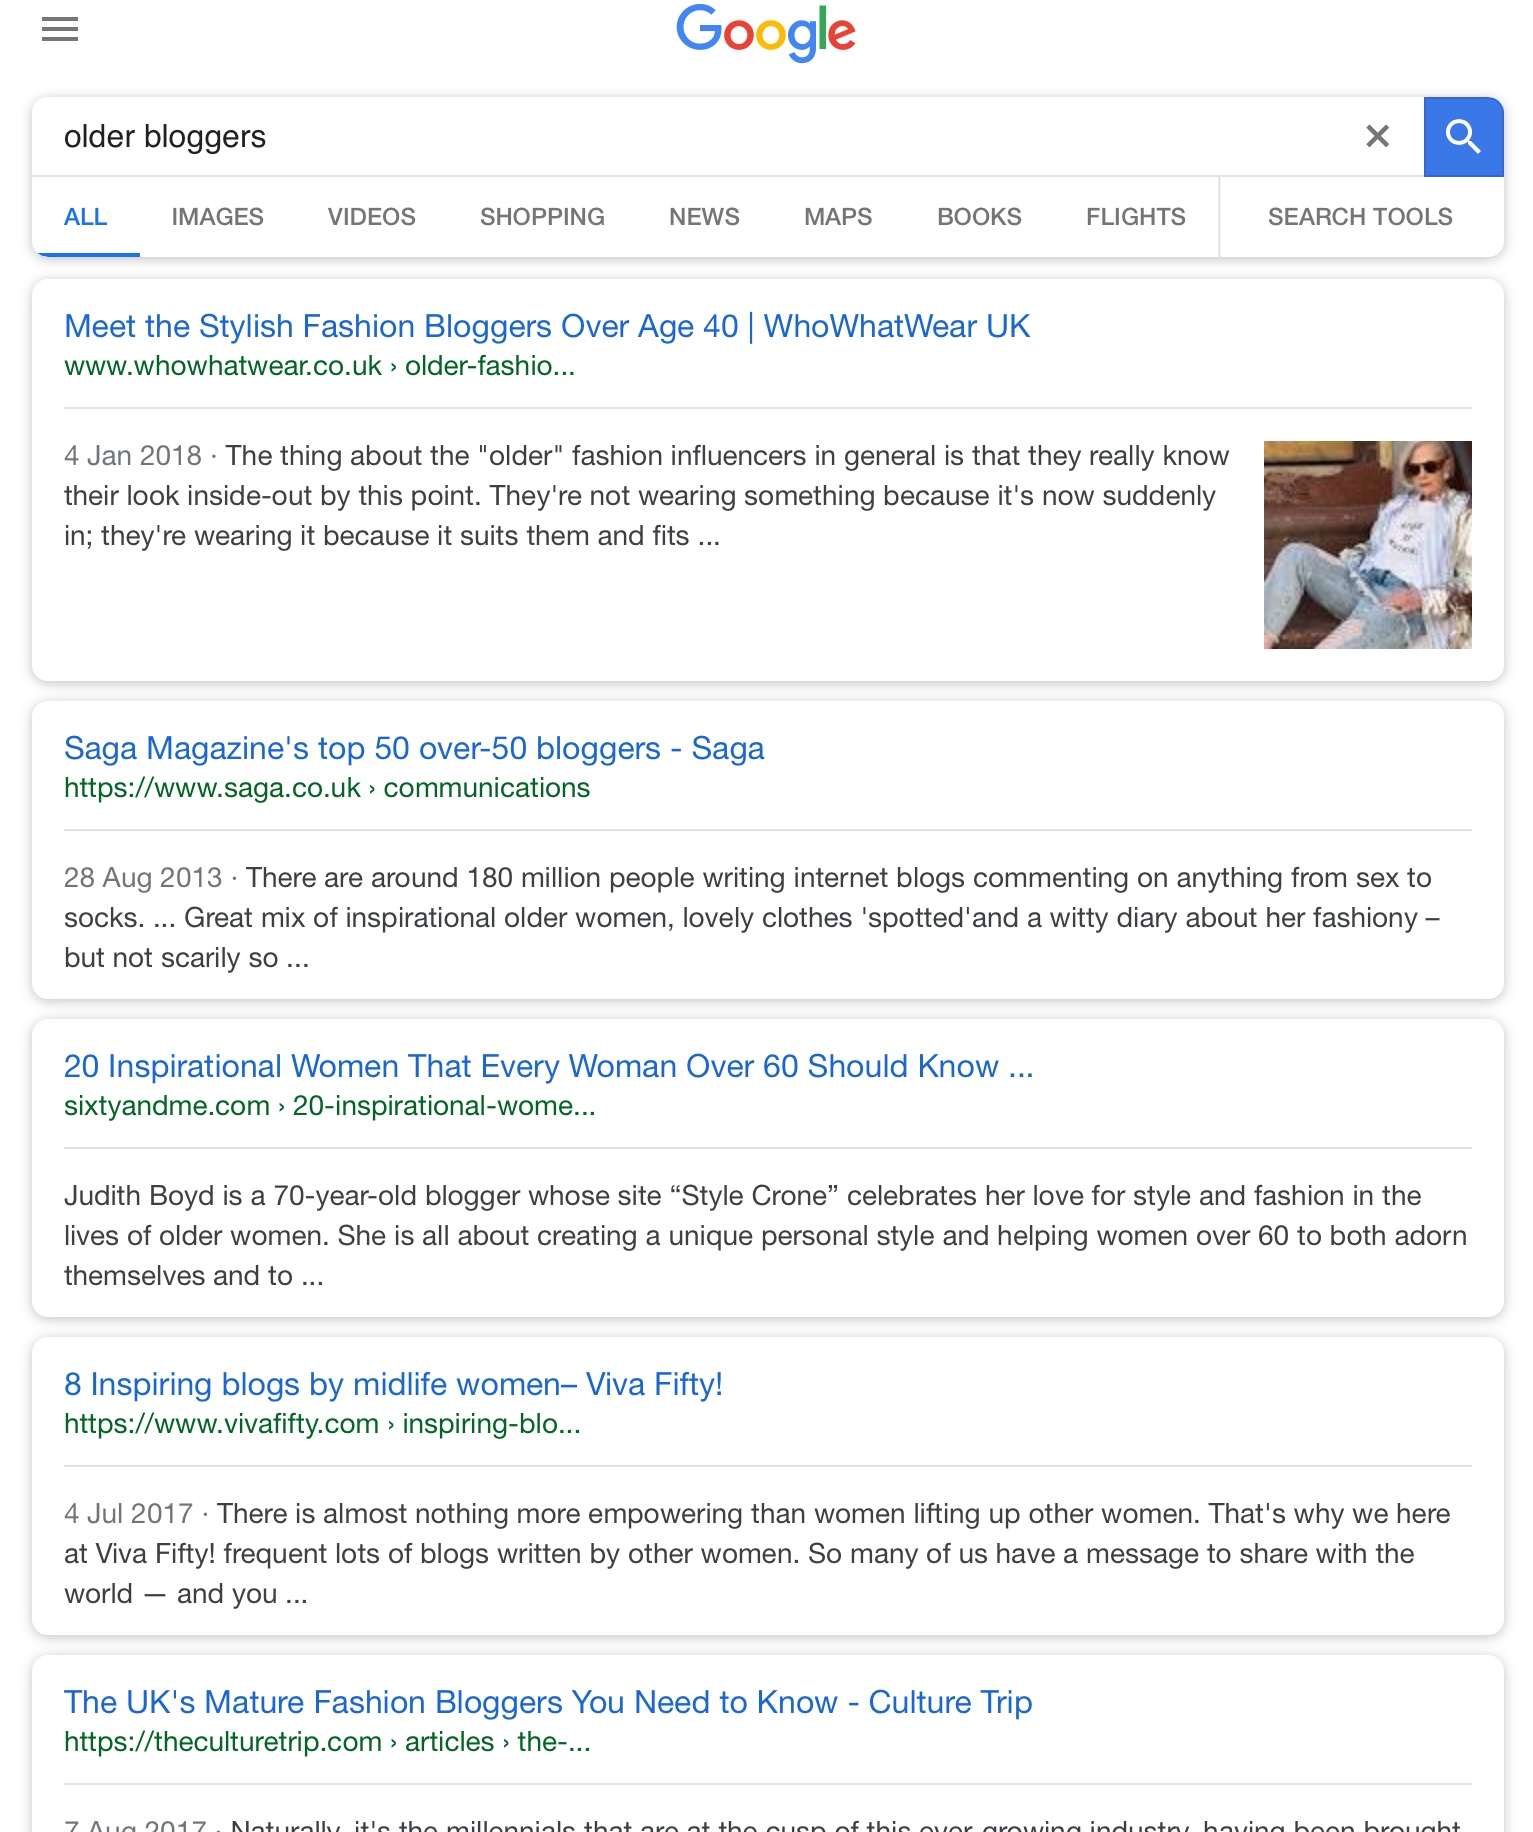Viewport: 1533px width, 1832px height.
Task: Open the BOOKS tab
Action: coord(979,217)
